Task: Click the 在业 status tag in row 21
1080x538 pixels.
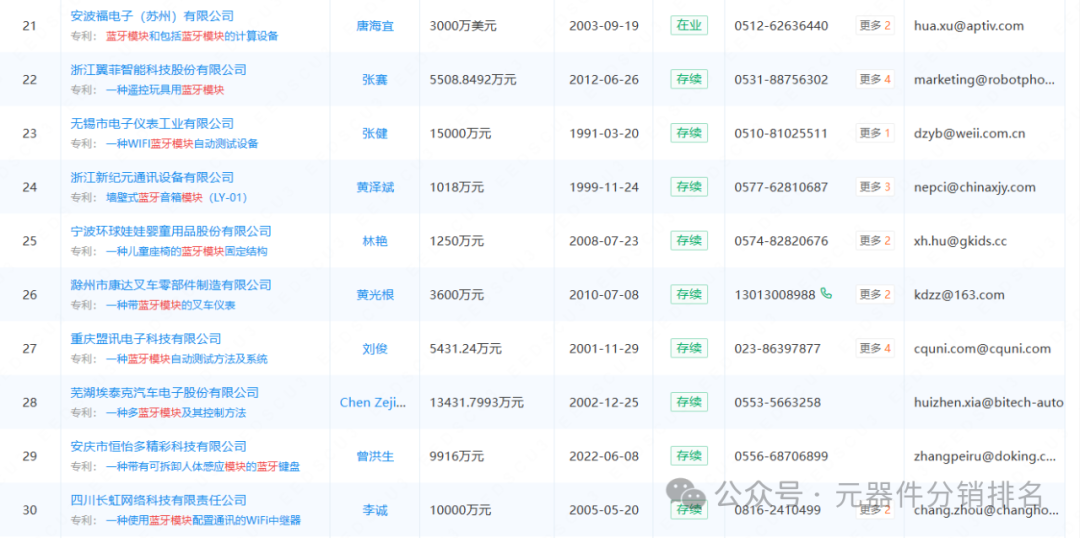Action: (x=689, y=26)
